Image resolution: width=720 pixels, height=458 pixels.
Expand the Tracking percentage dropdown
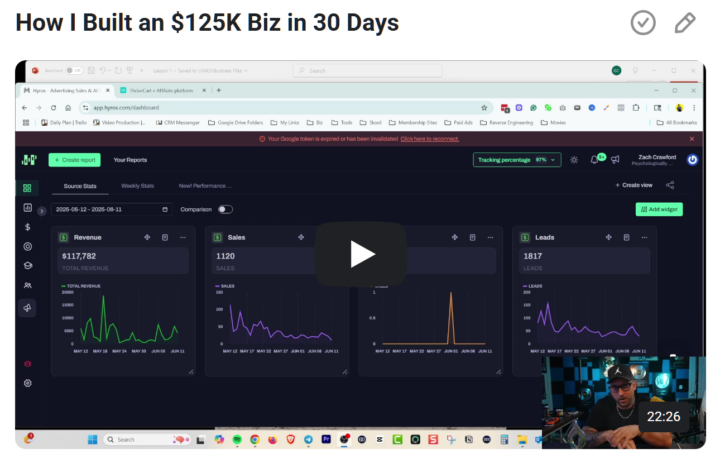[x=517, y=160]
